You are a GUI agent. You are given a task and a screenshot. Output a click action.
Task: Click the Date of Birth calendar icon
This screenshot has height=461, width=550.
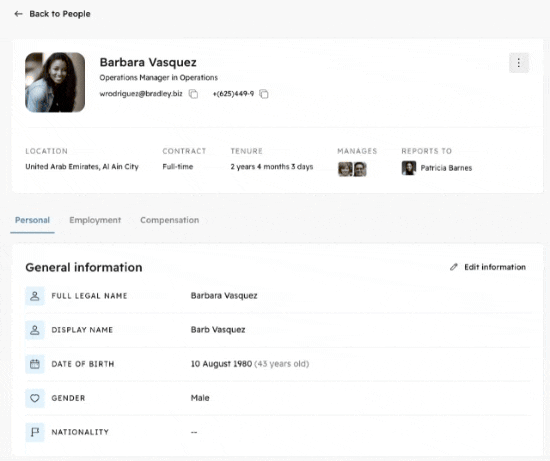tap(35, 364)
